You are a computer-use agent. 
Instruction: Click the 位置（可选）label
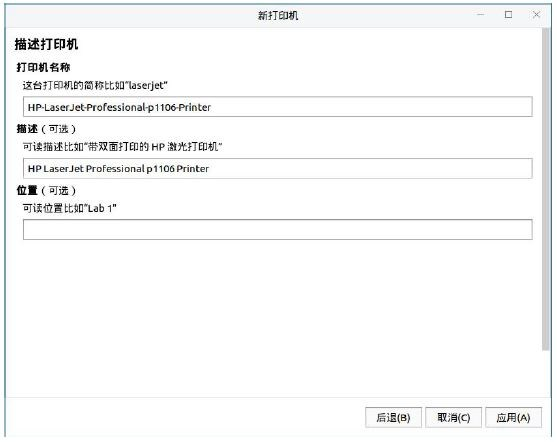46,190
